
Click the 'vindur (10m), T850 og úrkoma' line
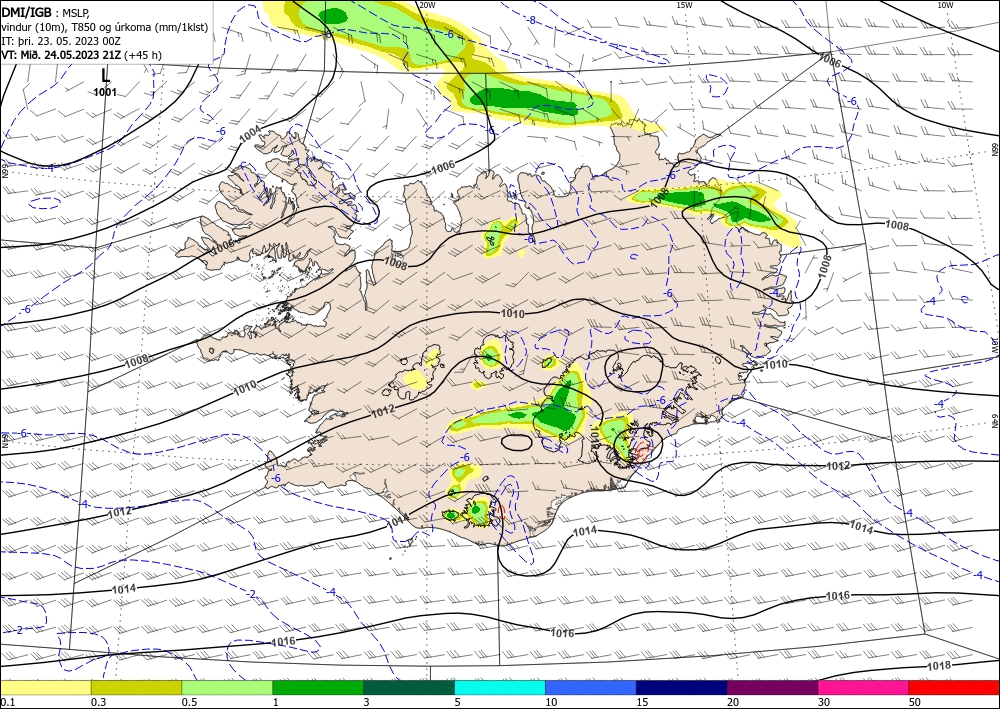pyautogui.click(x=105, y=27)
